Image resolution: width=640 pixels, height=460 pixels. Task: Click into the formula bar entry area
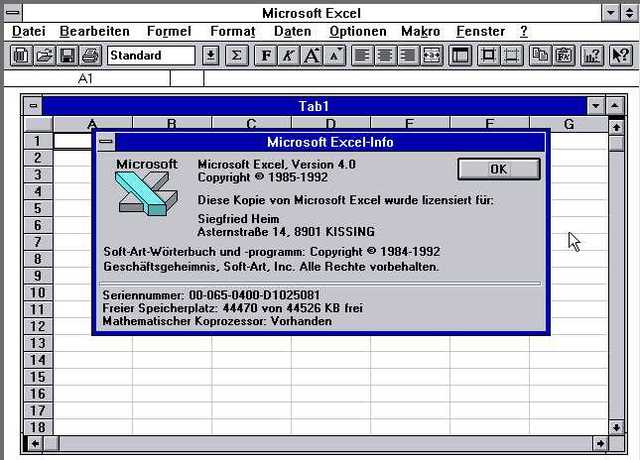tap(420, 78)
